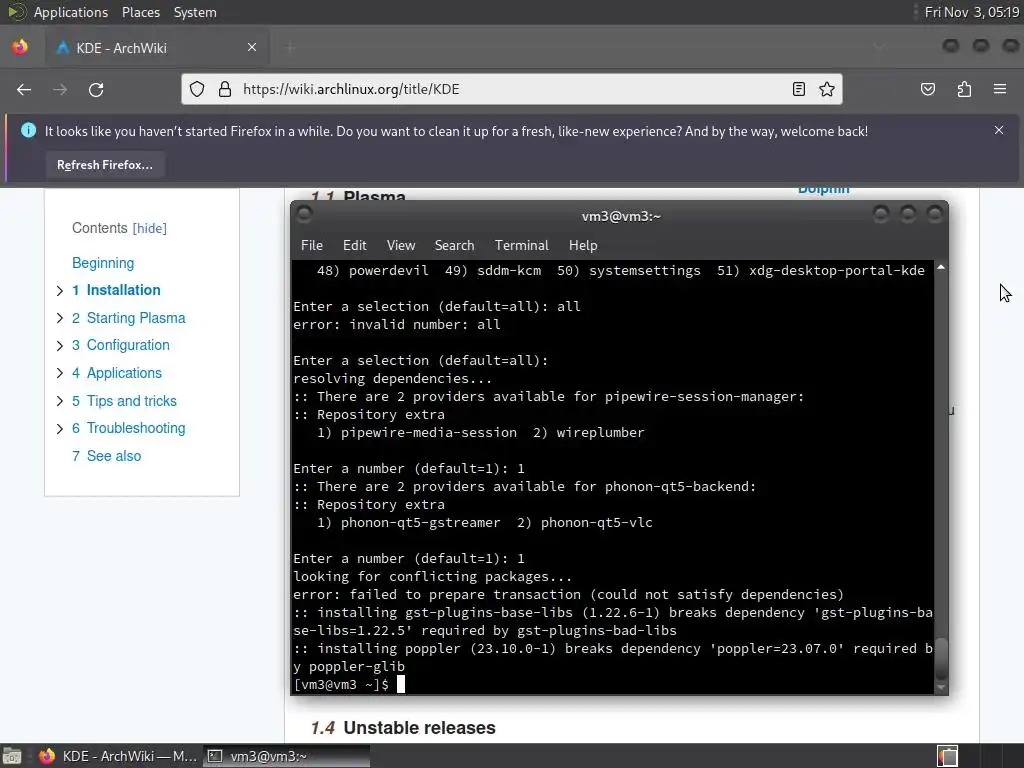This screenshot has width=1024, height=768.
Task: Click the padlock site security icon
Action: (225, 89)
